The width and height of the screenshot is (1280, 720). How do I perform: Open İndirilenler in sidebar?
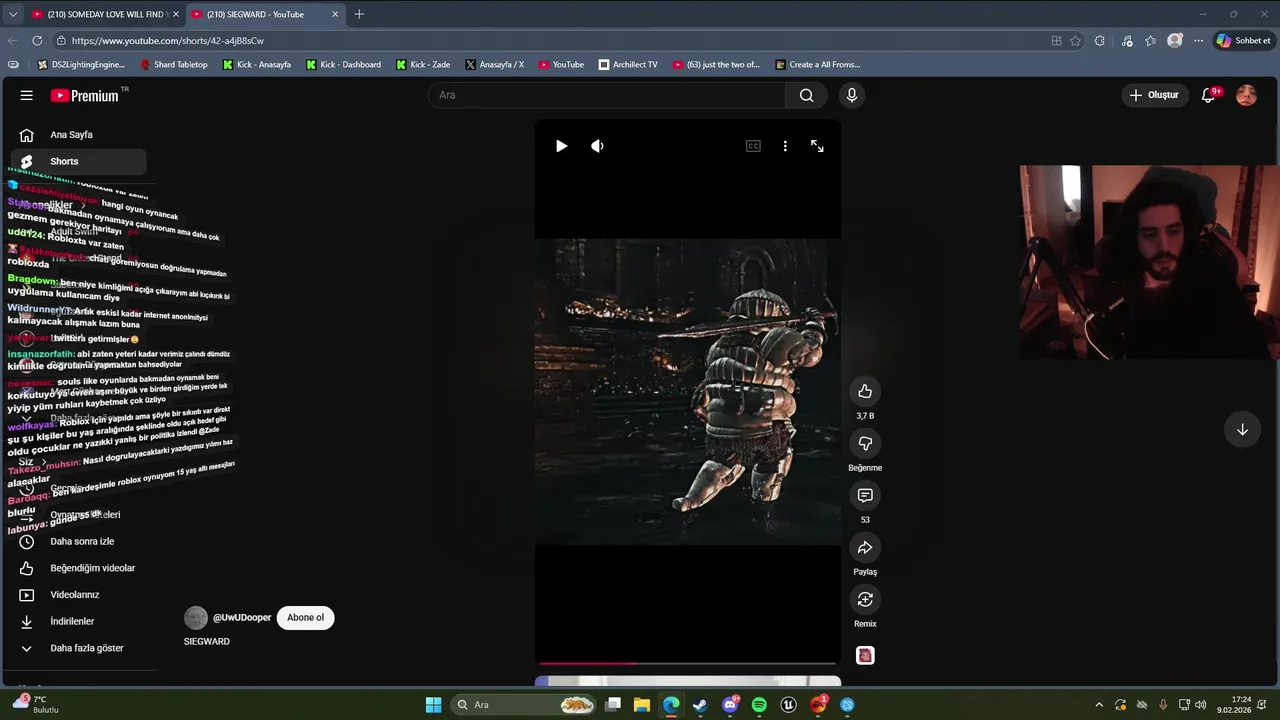click(x=78, y=621)
